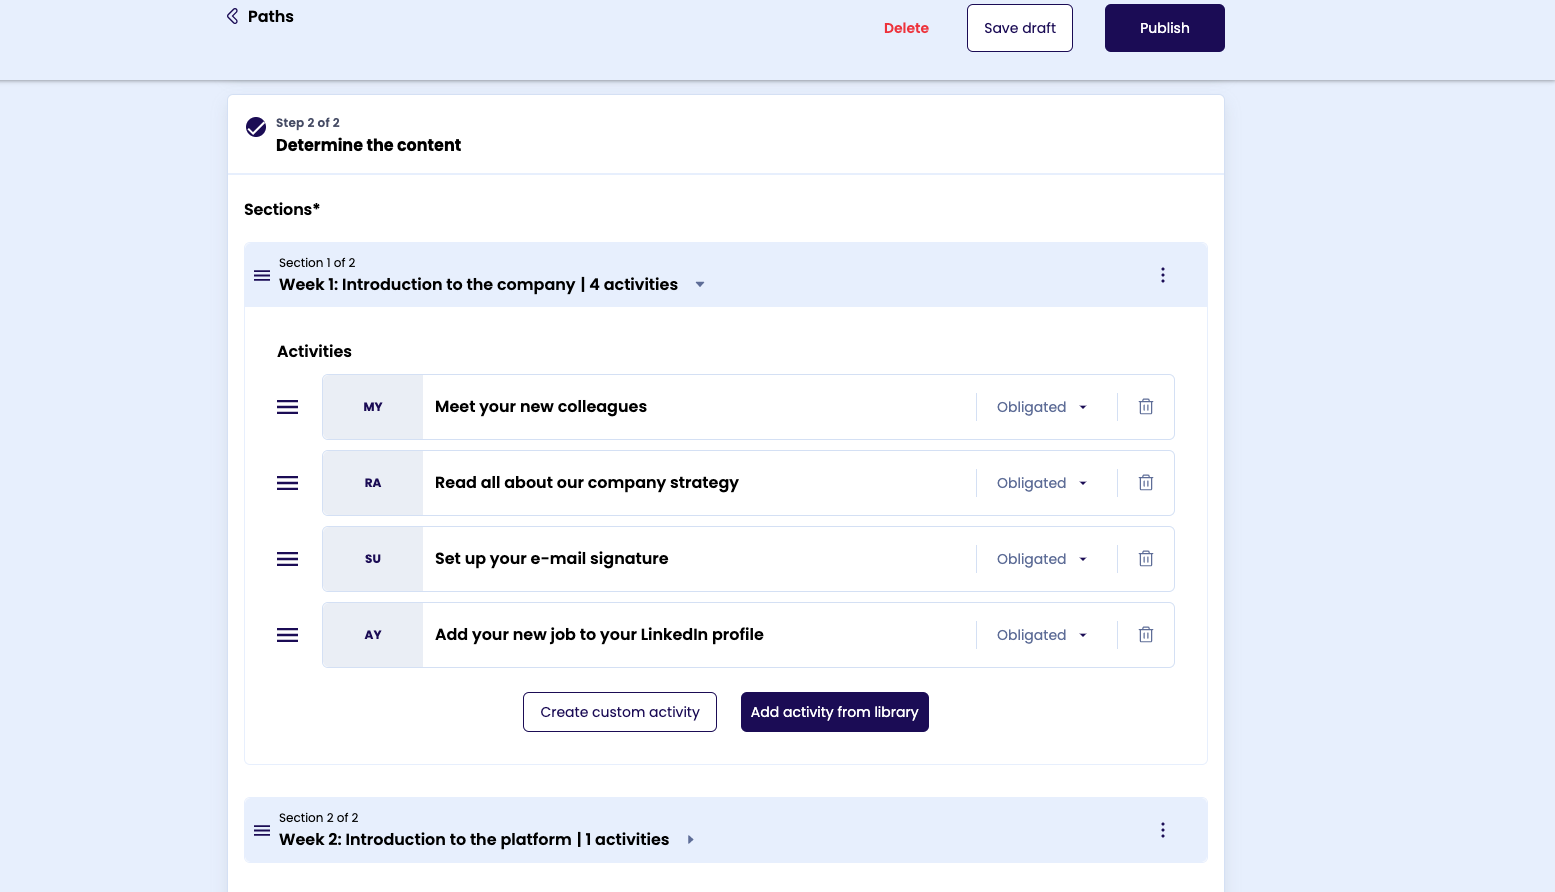Click Save draft
This screenshot has width=1555, height=892.
tap(1019, 28)
